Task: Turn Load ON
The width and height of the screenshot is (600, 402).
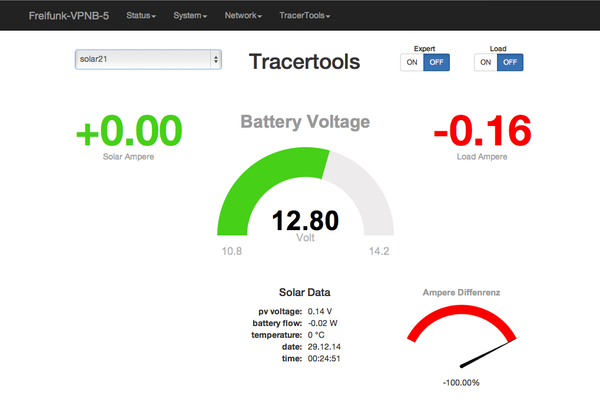Action: [x=485, y=62]
